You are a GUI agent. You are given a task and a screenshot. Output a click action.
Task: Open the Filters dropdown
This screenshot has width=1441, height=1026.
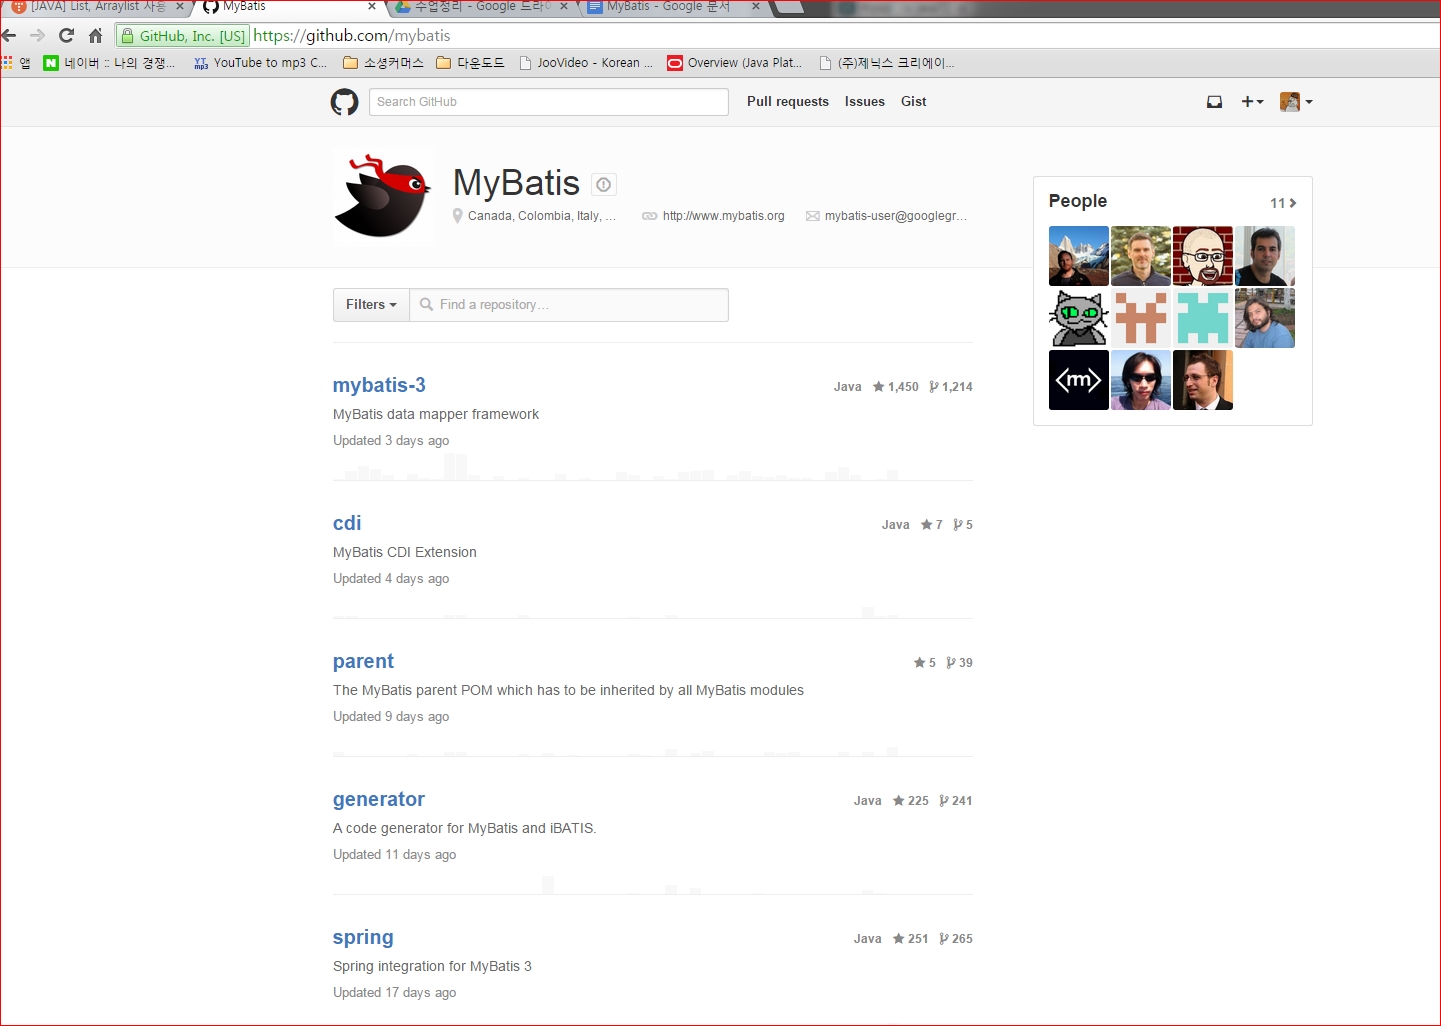[371, 305]
